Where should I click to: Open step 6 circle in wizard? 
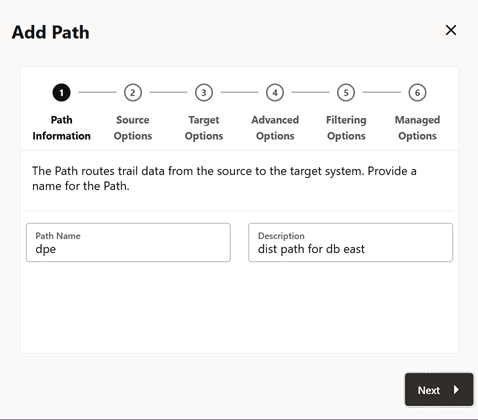point(417,92)
